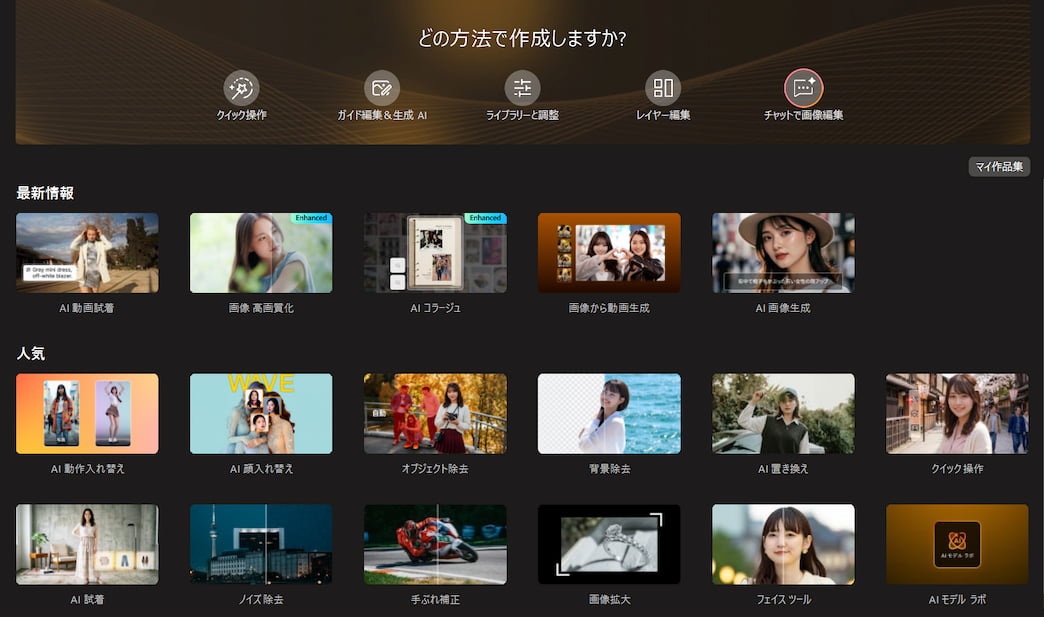The height and width of the screenshot is (617, 1044).
Task: Click the 手ぶれ補正 caption
Action: [x=435, y=600]
